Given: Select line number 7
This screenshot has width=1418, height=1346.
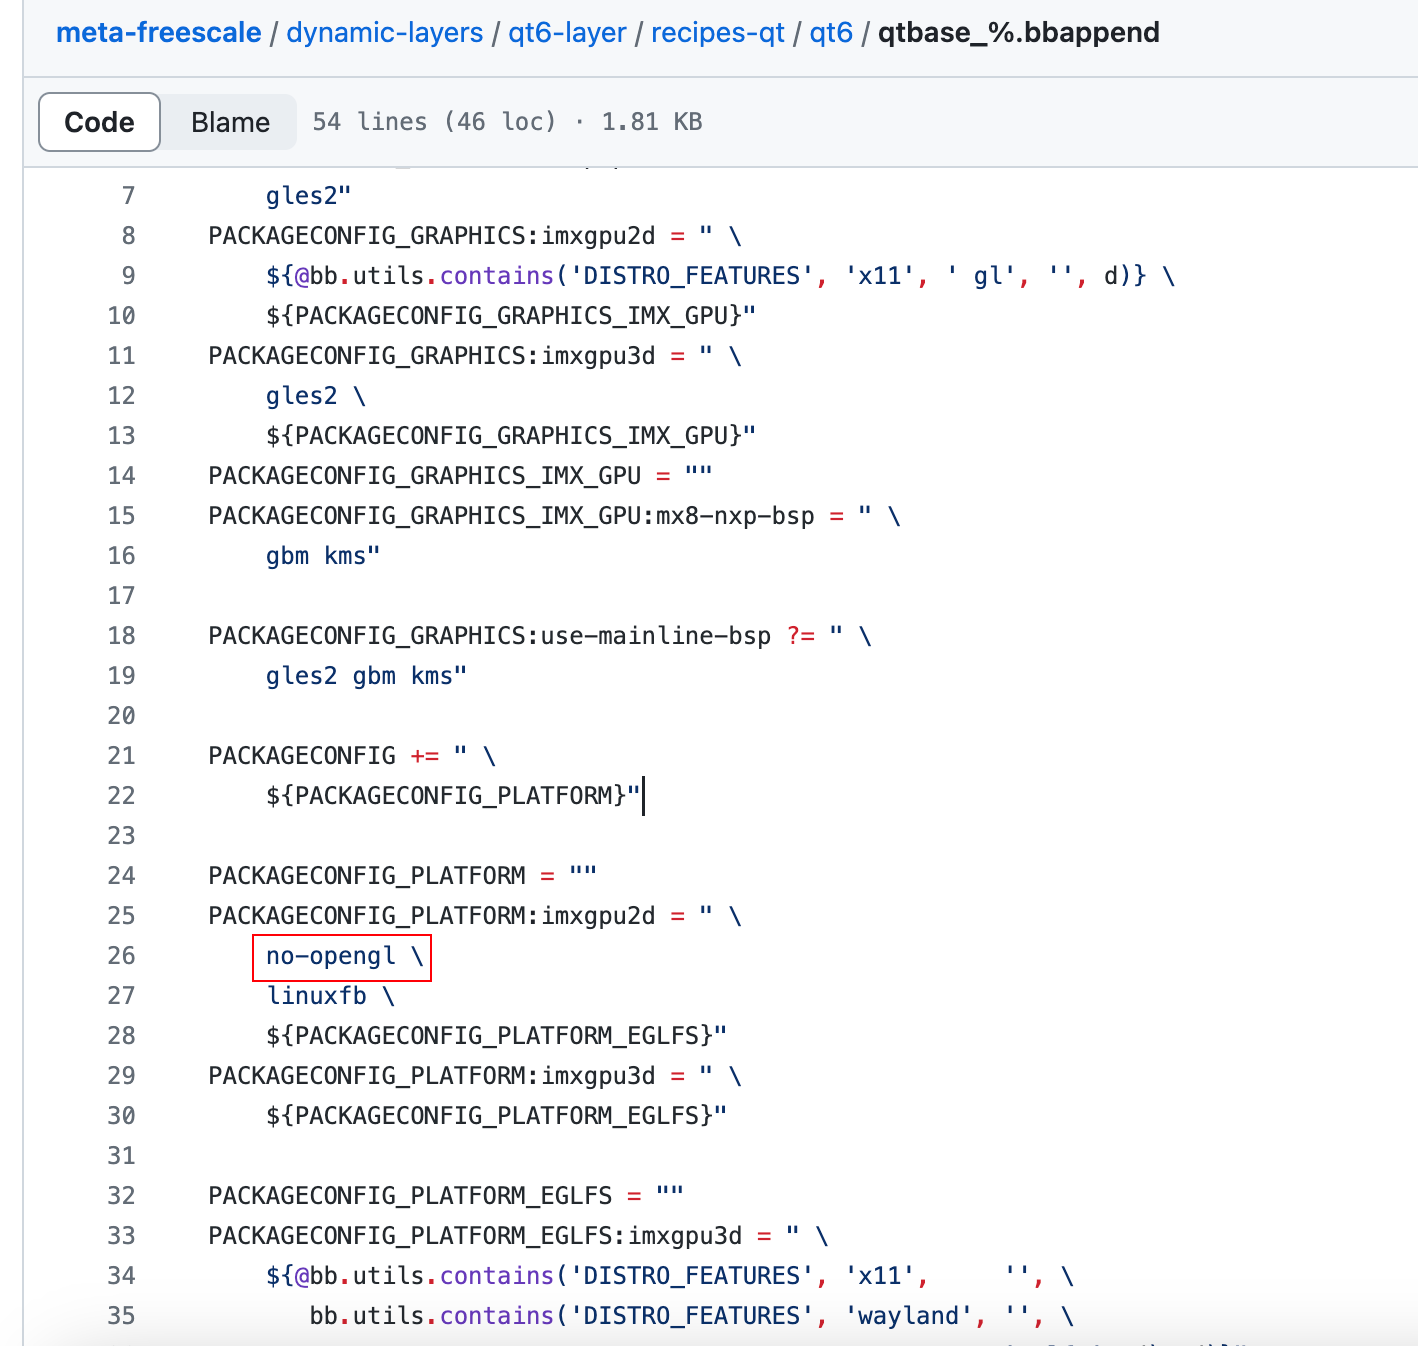Looking at the screenshot, I should (128, 196).
